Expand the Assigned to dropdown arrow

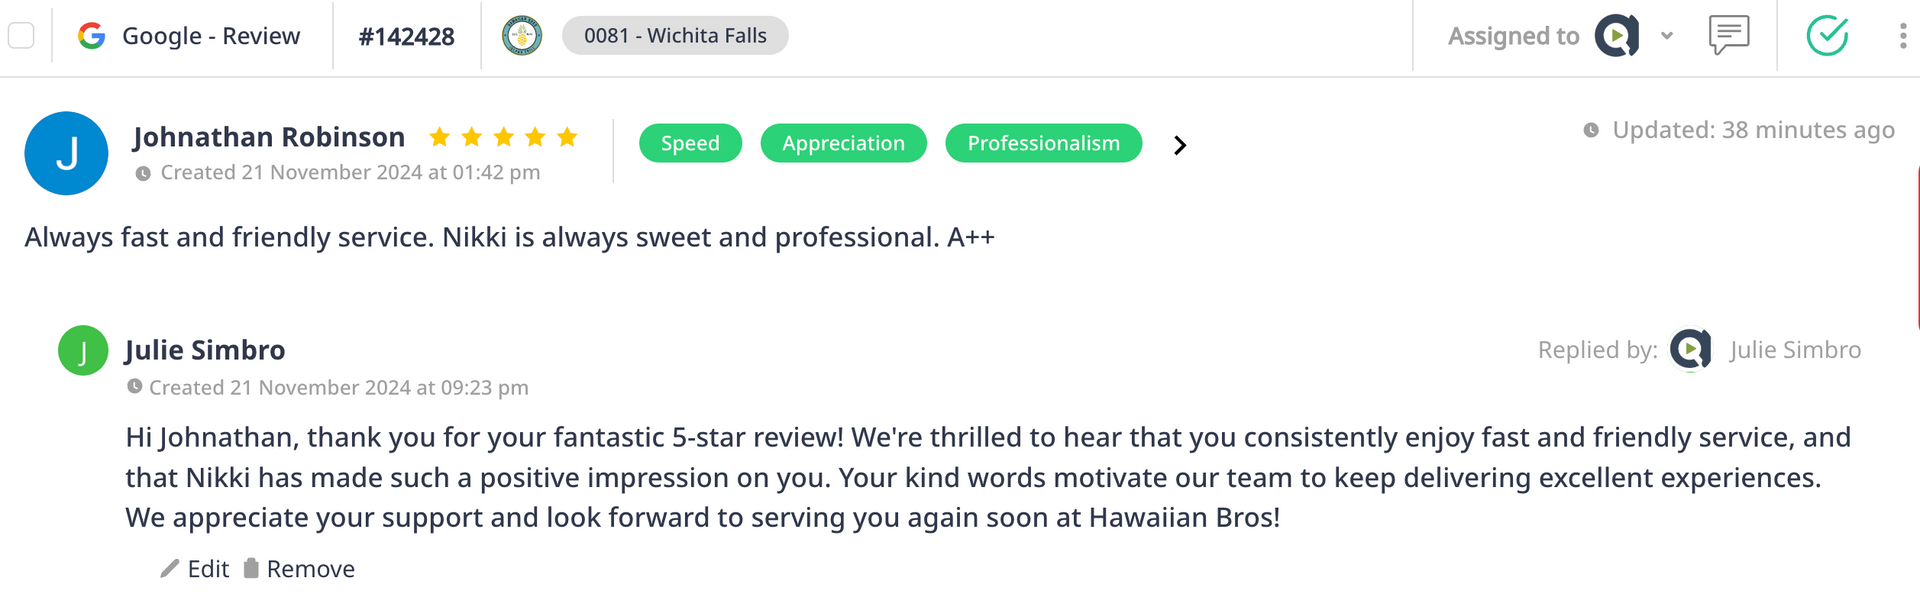1667,36
